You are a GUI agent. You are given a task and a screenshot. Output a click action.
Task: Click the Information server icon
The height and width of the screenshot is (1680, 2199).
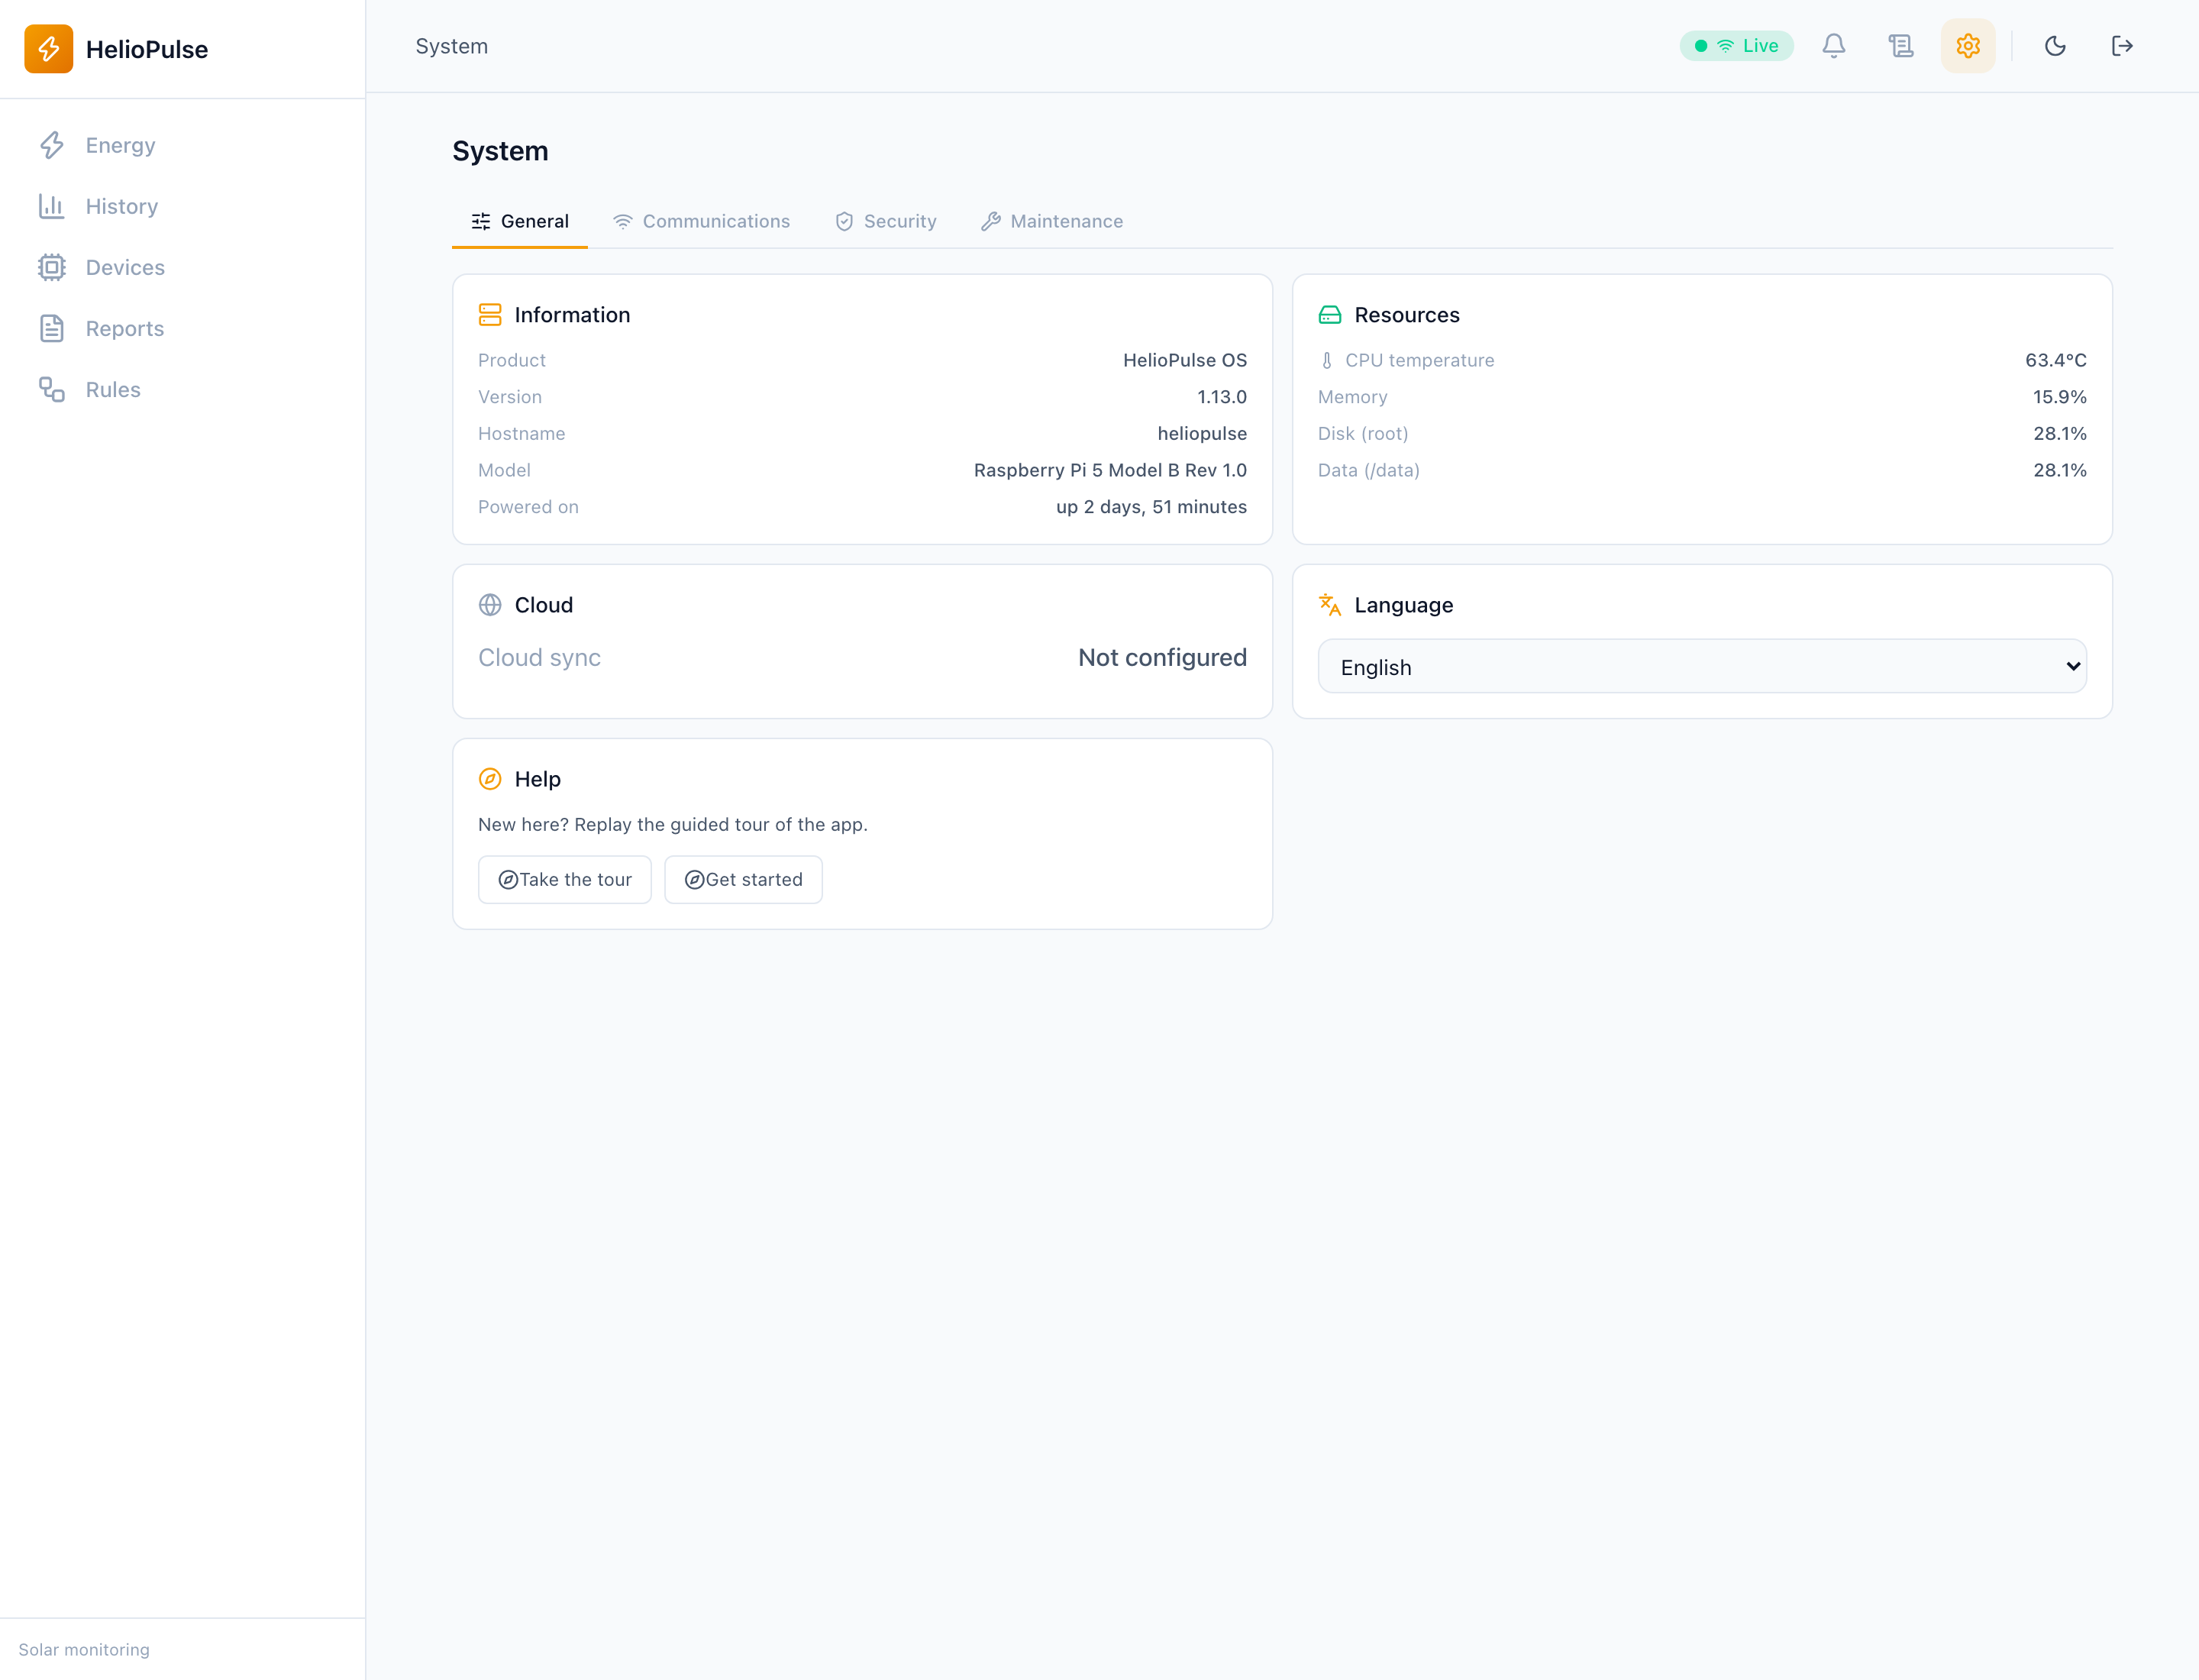490,315
